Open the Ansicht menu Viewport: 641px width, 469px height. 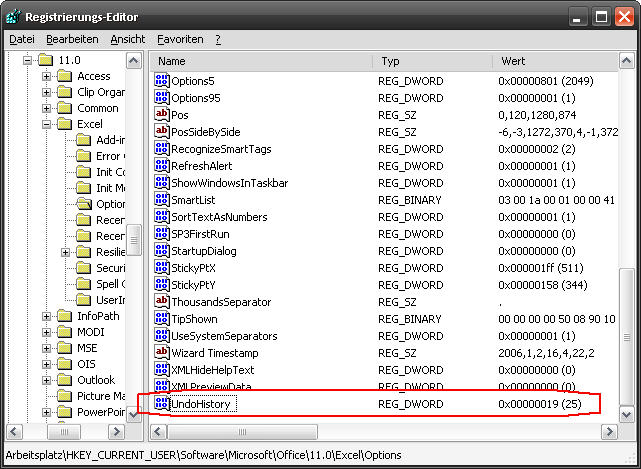coord(128,39)
